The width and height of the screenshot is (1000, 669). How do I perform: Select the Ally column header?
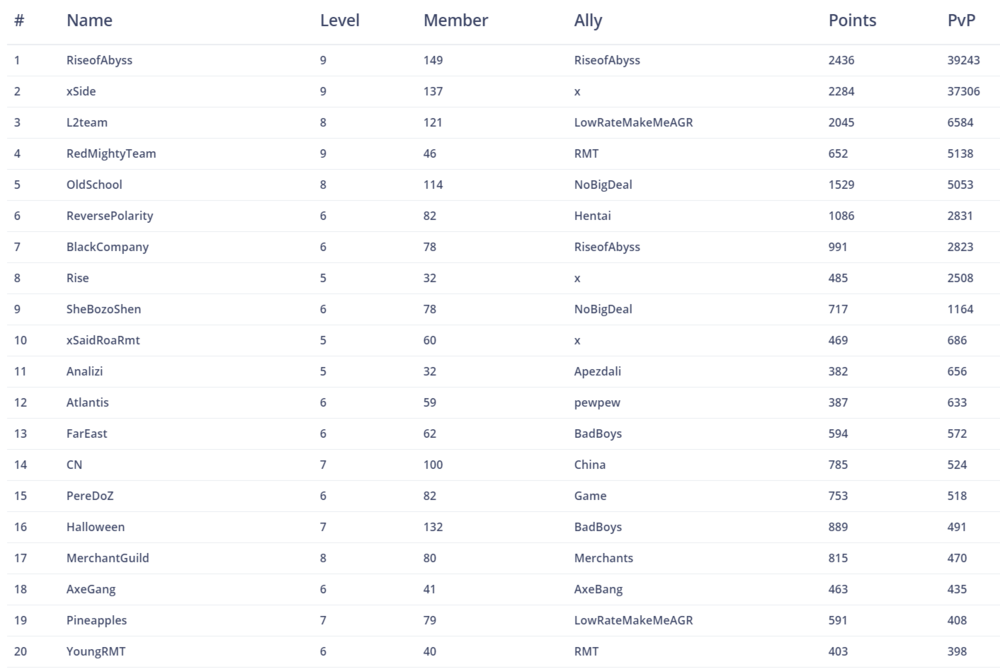coord(588,20)
